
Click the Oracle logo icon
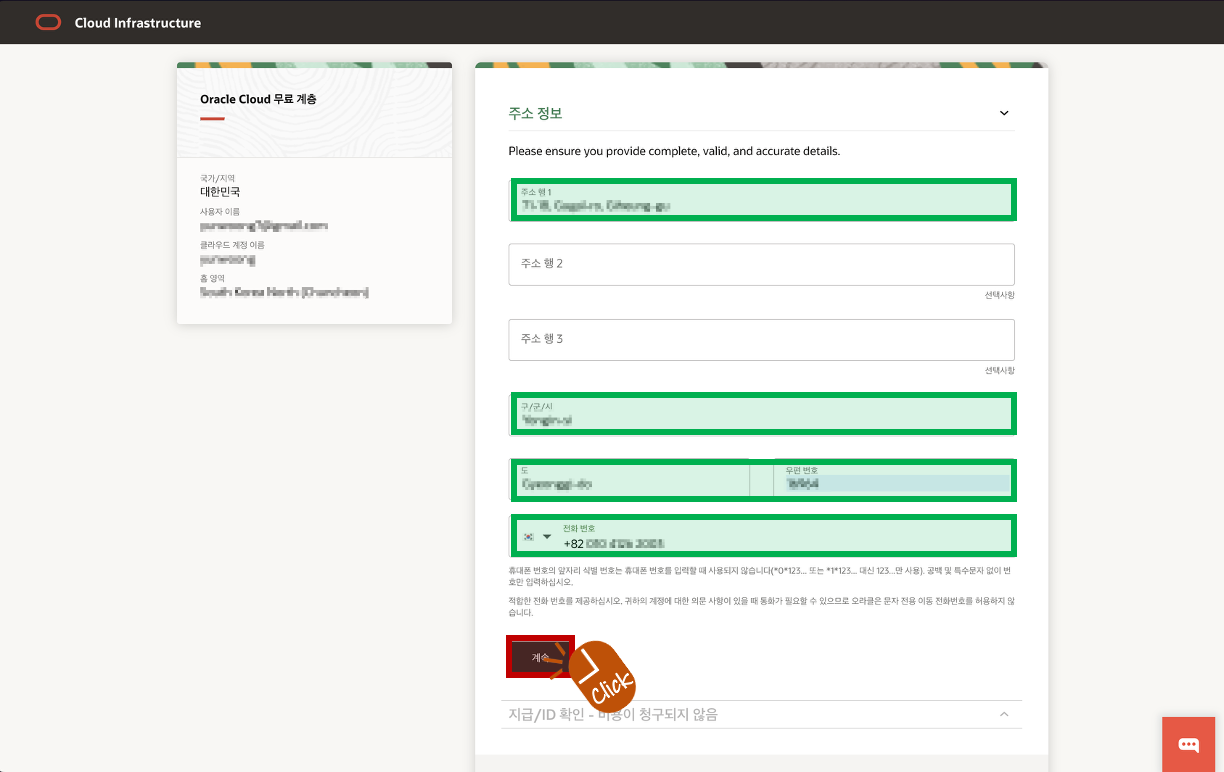48,22
